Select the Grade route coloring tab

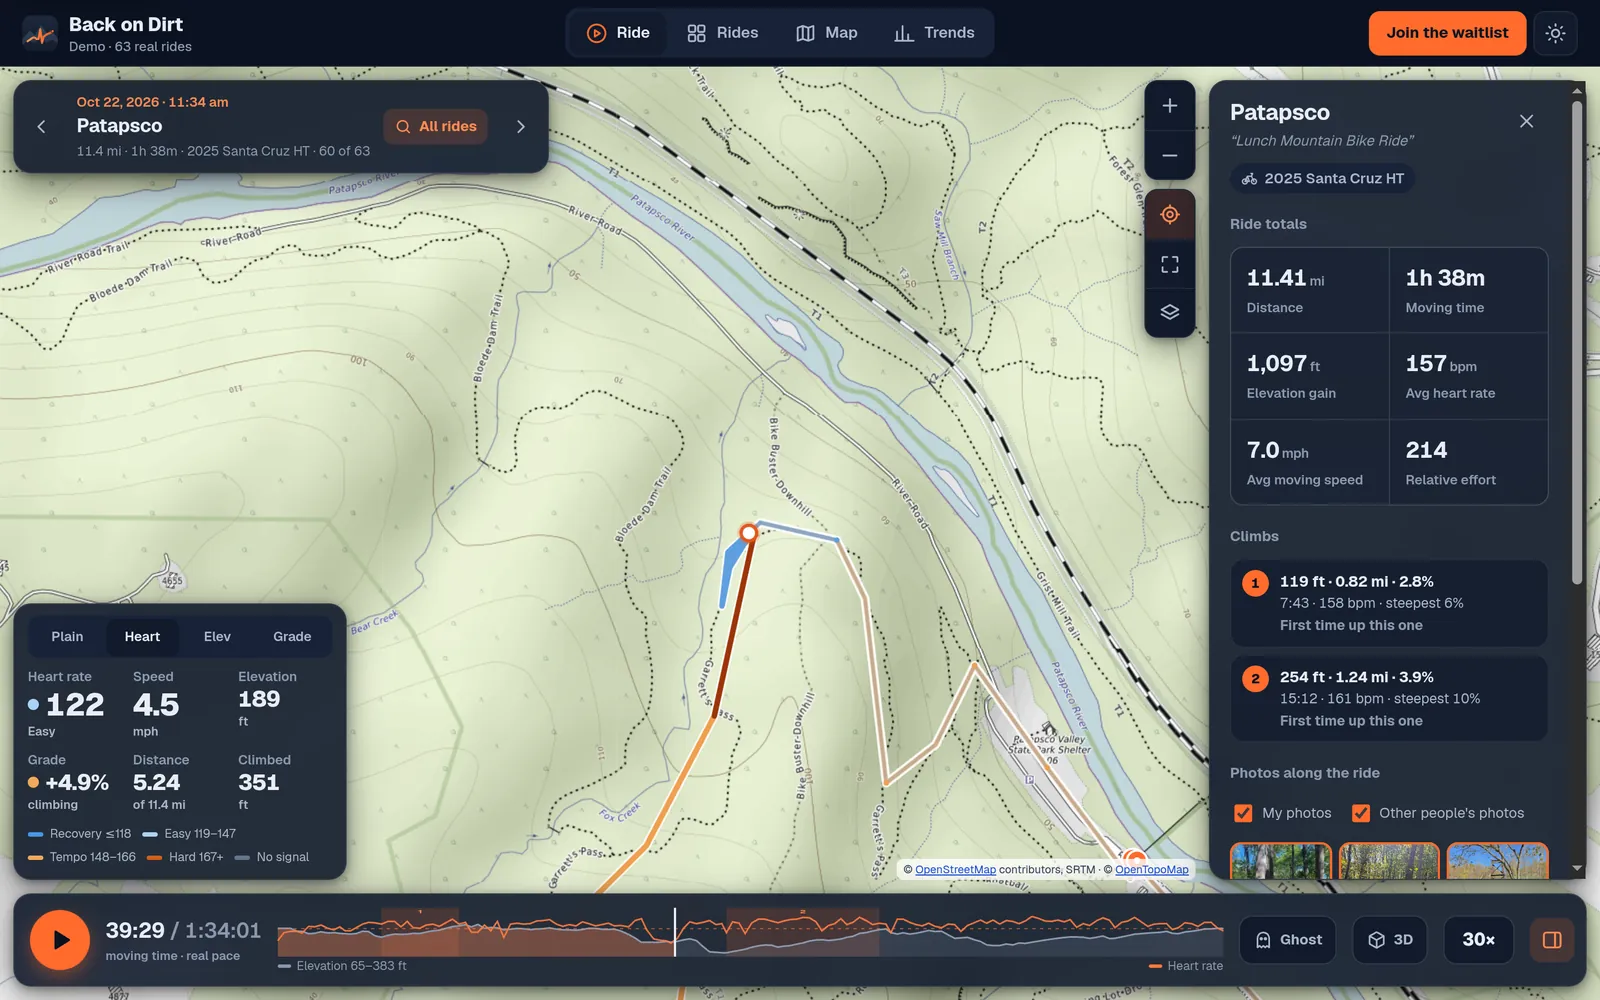pyautogui.click(x=292, y=637)
